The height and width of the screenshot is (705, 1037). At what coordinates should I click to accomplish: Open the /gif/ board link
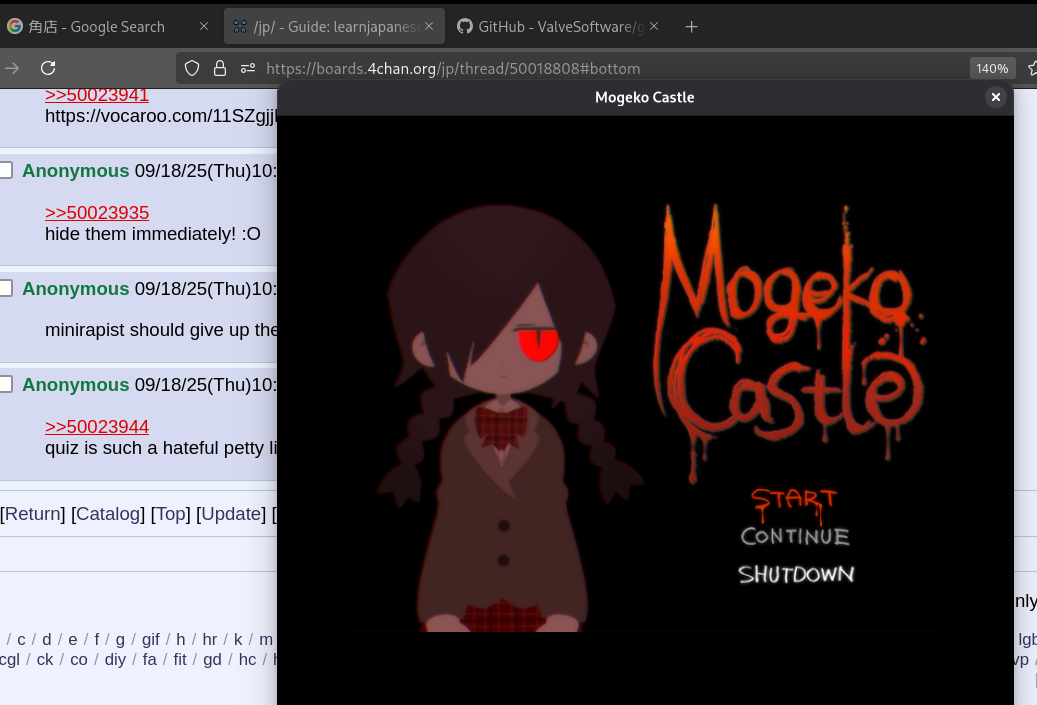click(151, 640)
